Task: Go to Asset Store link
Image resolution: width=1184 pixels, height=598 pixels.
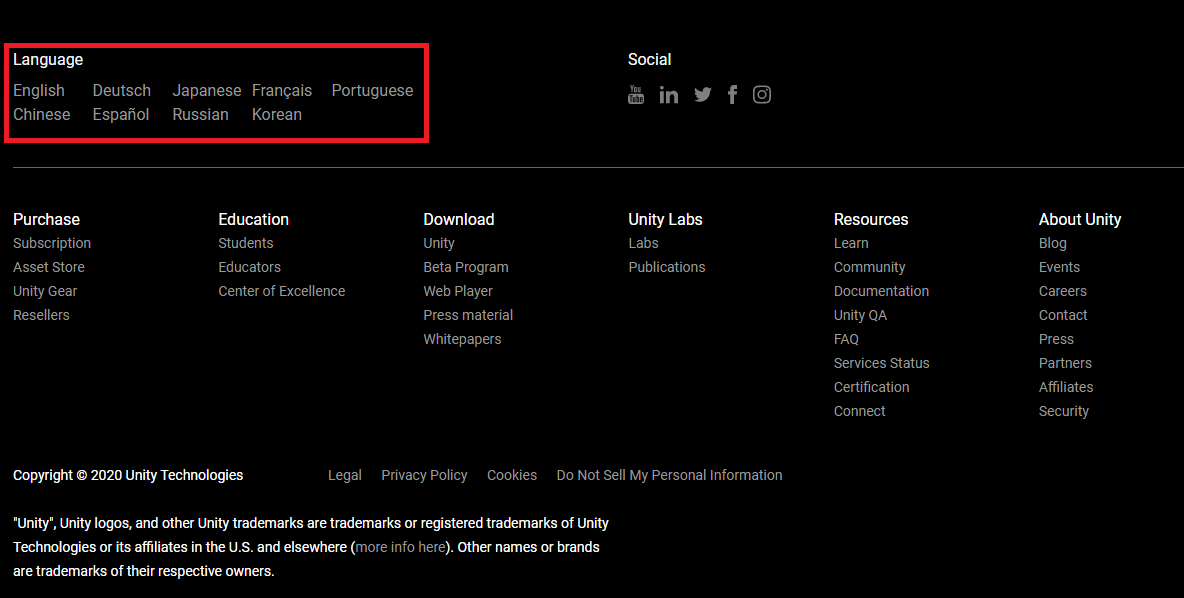Action: [48, 267]
